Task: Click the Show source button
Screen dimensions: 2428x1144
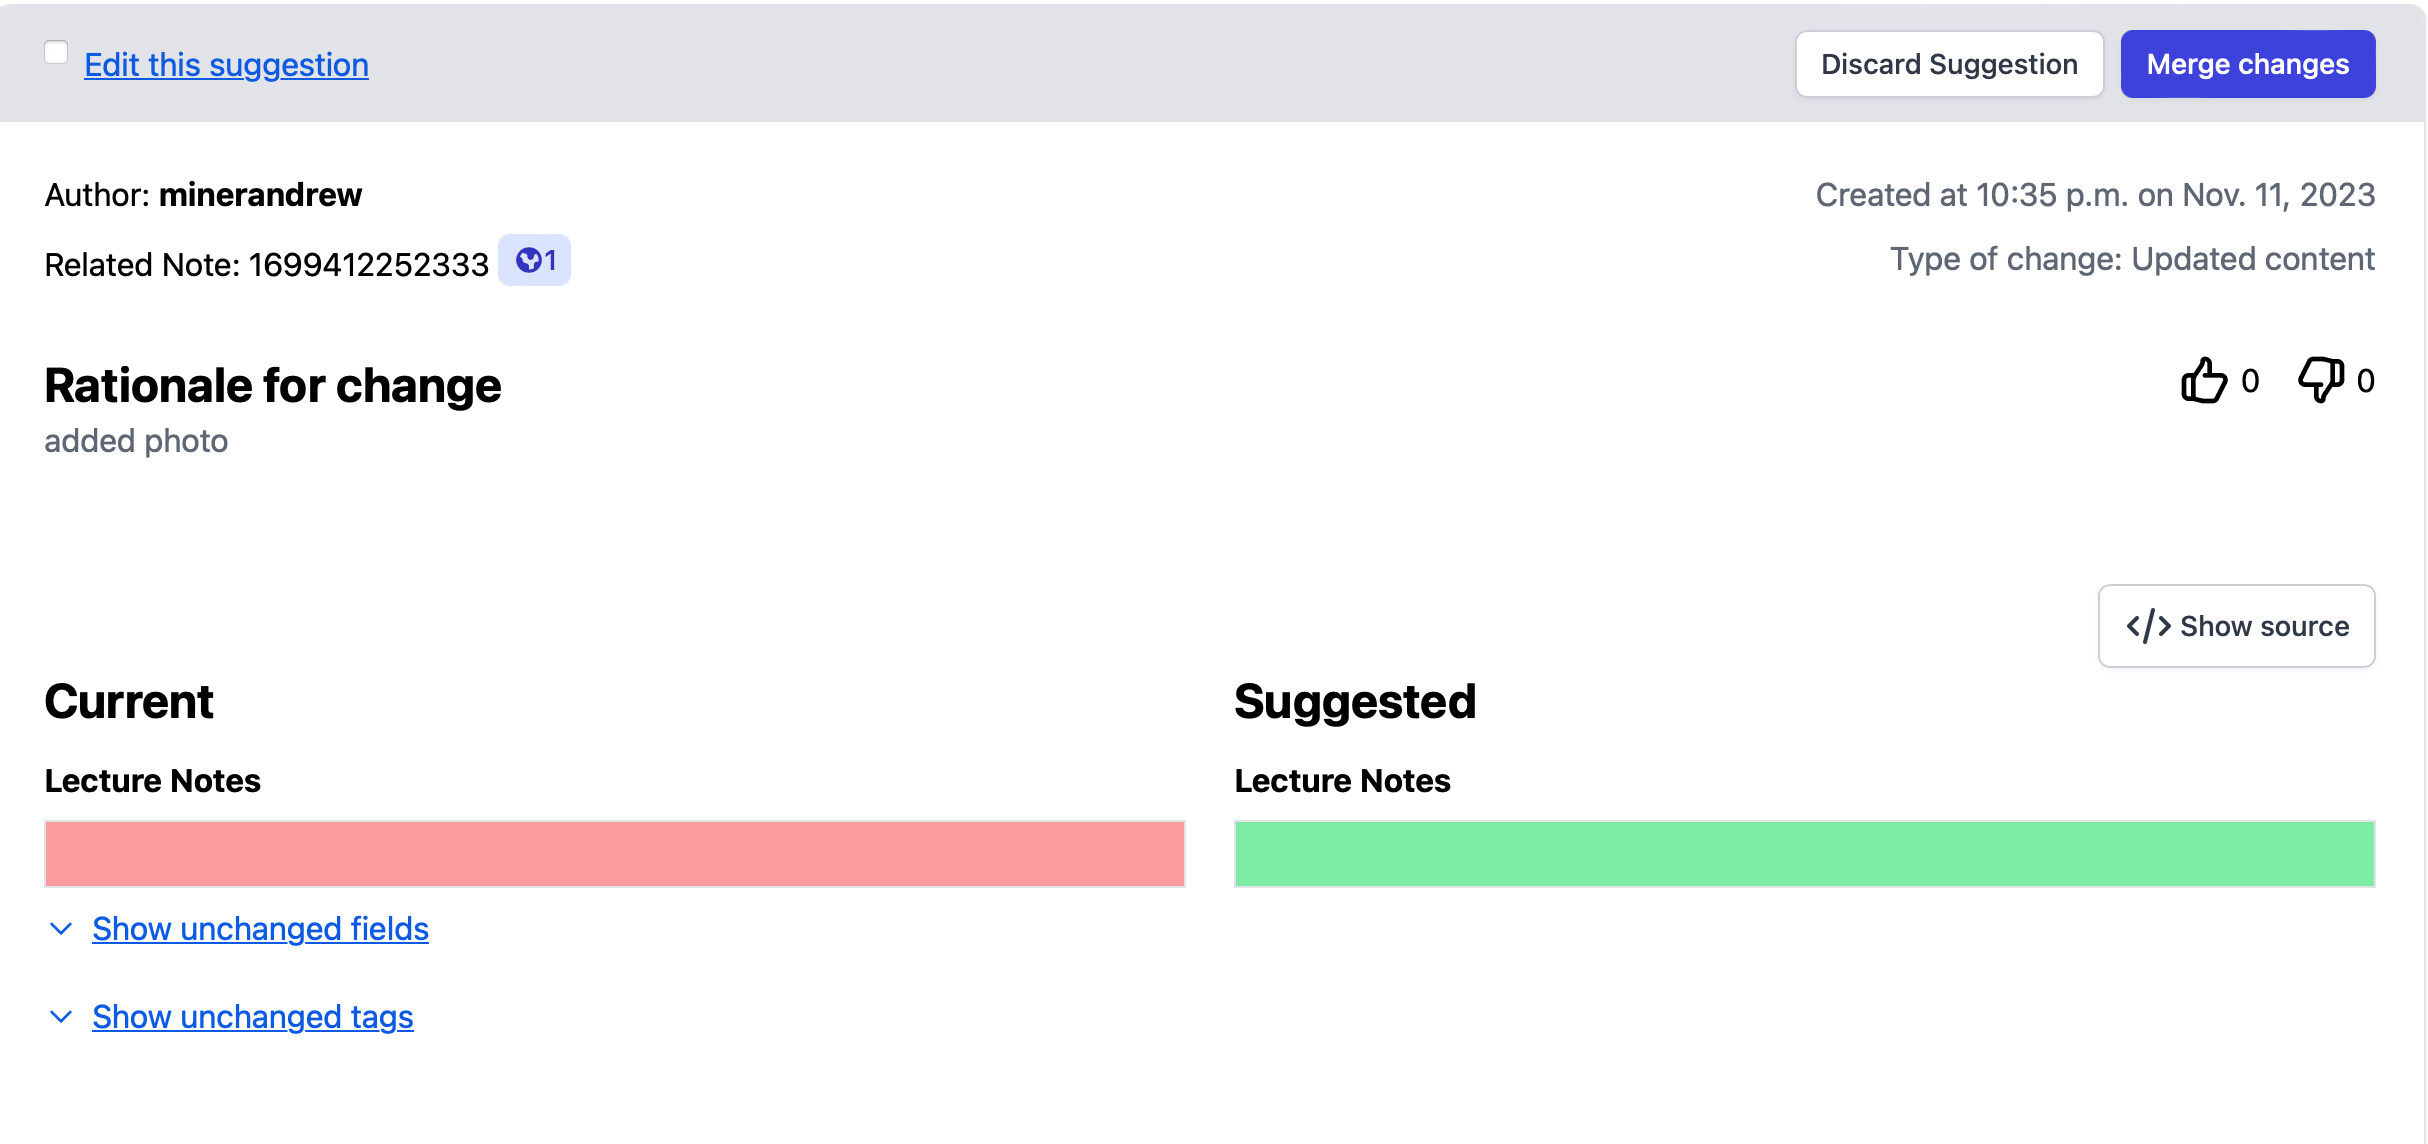Action: point(2237,626)
